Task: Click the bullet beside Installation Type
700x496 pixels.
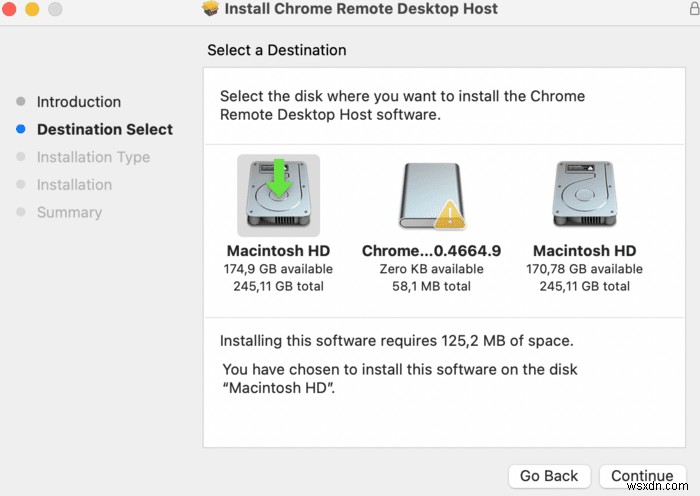Action: click(x=22, y=157)
